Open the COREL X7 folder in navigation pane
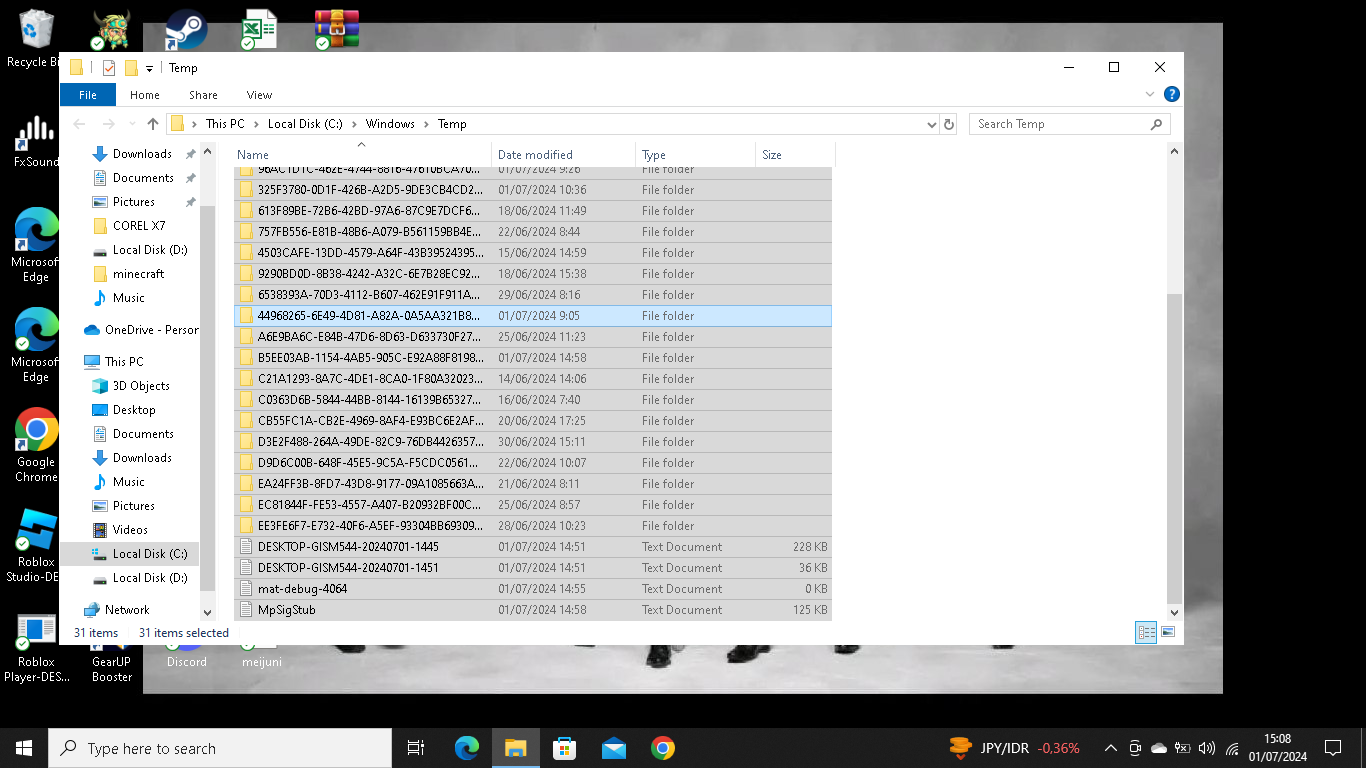Viewport: 1366px width, 768px height. point(139,226)
